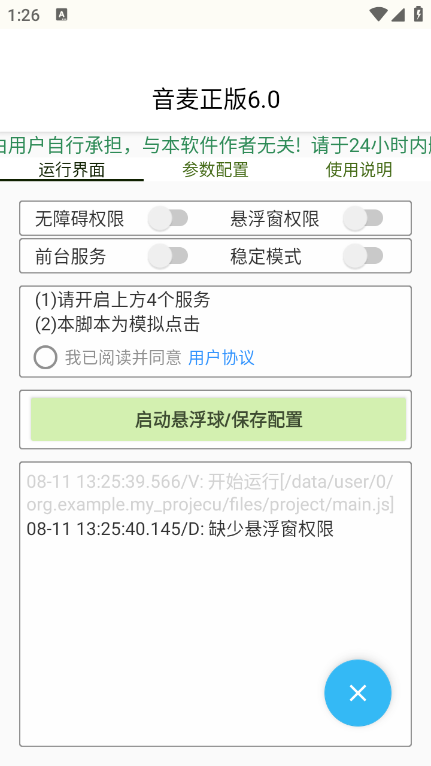The height and width of the screenshot is (766, 431).
Task: Switch to the 参数配置 tab
Action: 216,170
